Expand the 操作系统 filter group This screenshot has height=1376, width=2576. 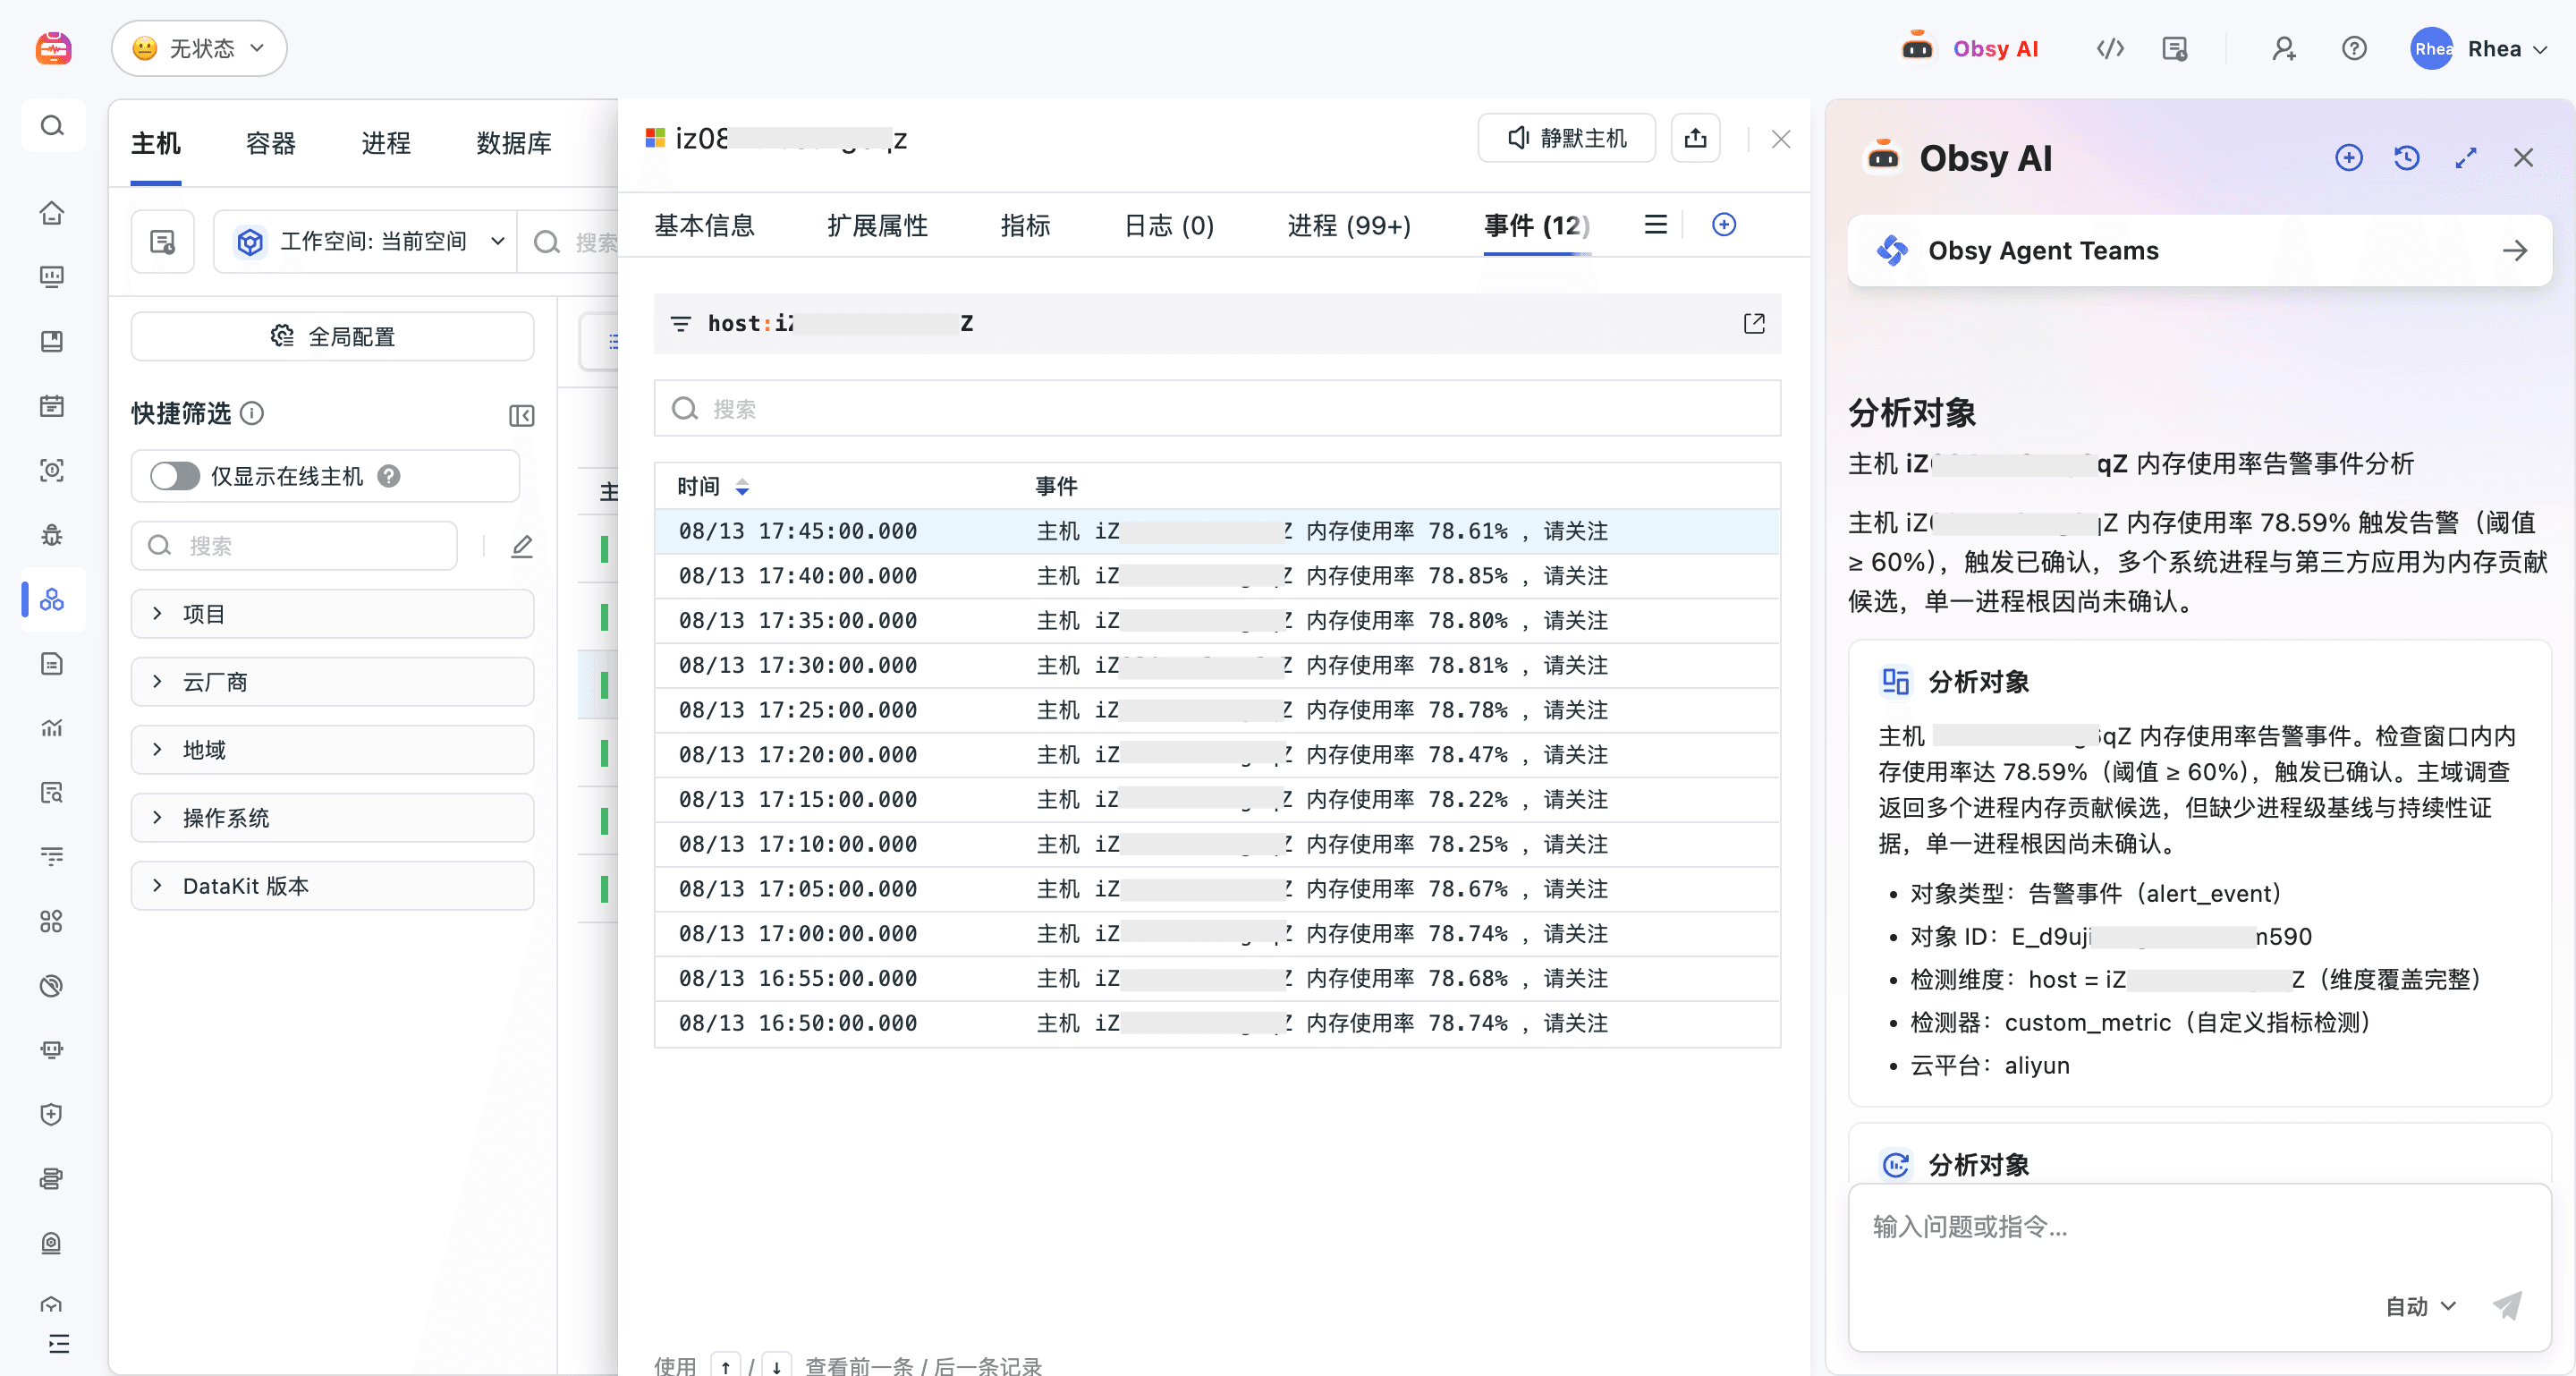[x=332, y=818]
